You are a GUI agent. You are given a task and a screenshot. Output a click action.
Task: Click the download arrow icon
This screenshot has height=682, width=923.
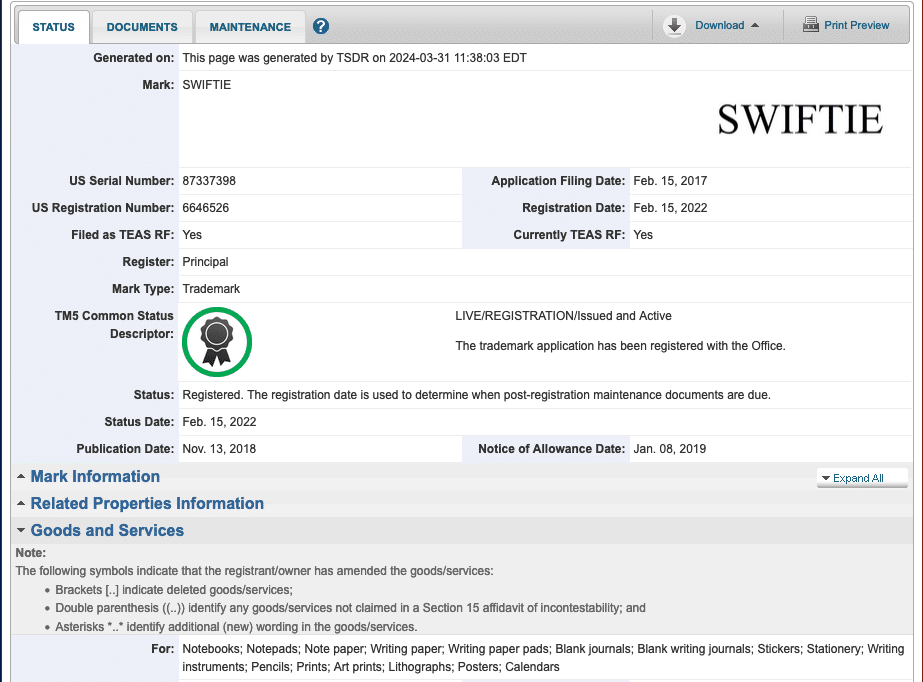click(x=674, y=26)
